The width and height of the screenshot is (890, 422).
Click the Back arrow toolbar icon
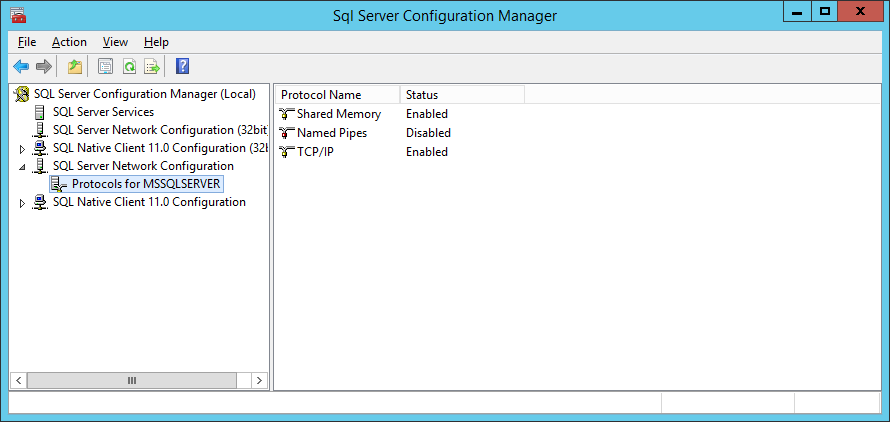click(21, 67)
